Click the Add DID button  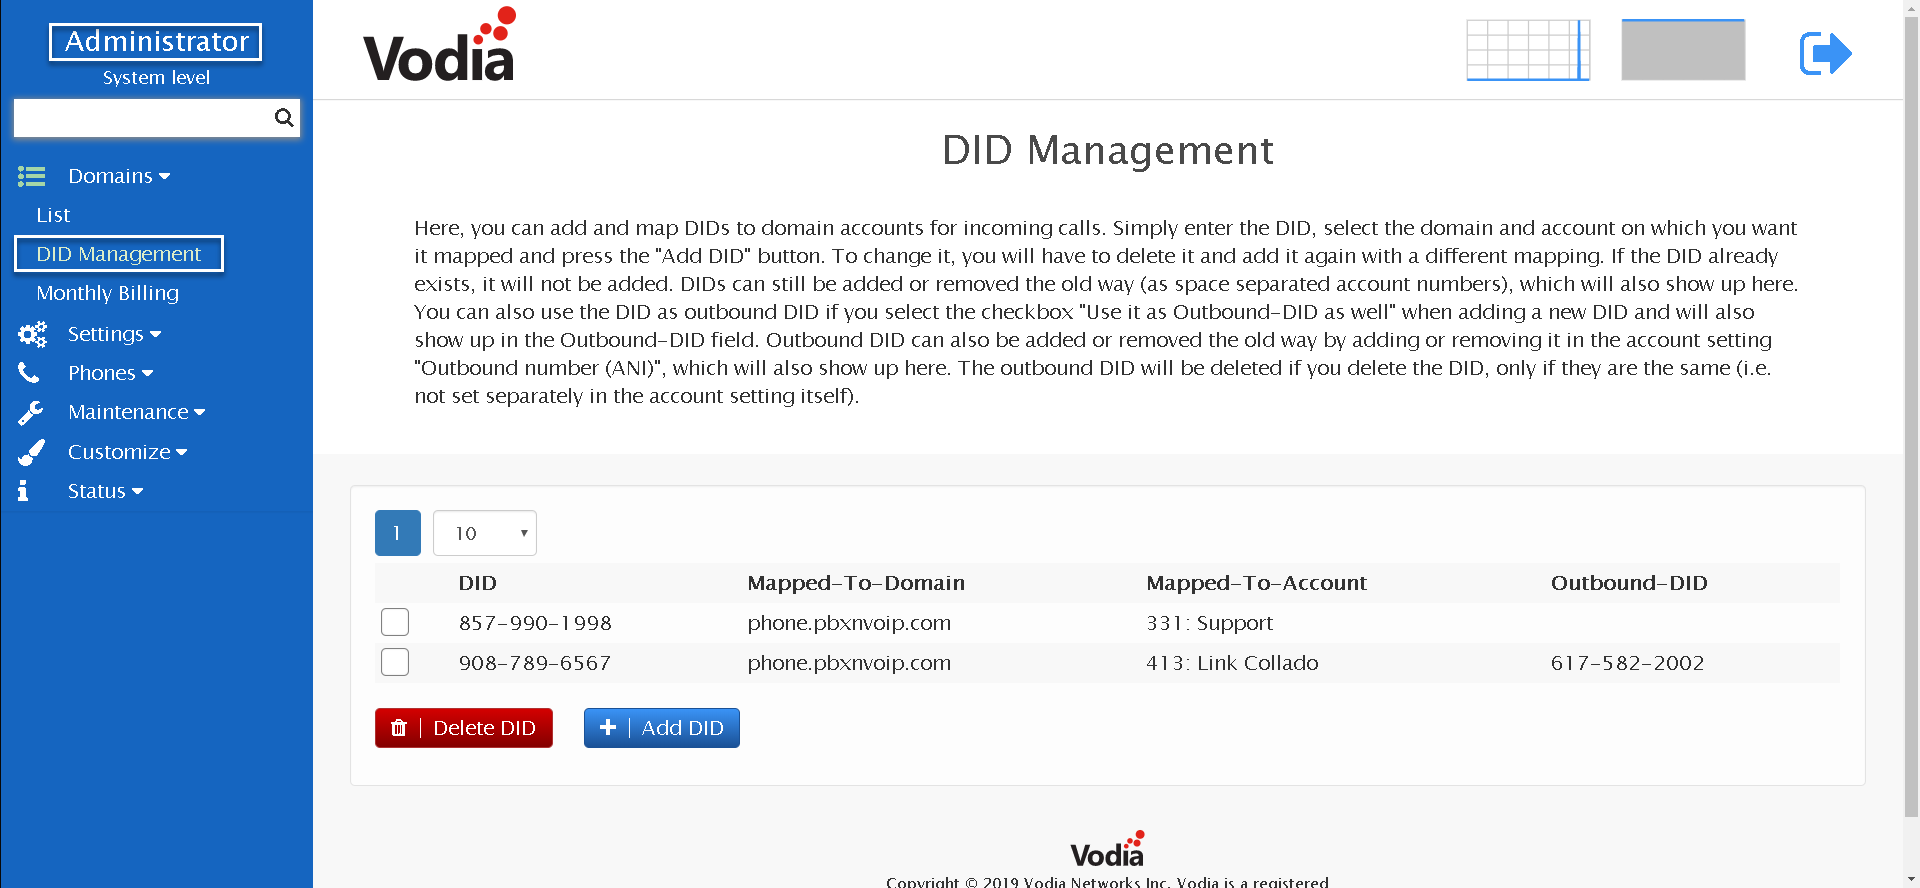tap(662, 728)
